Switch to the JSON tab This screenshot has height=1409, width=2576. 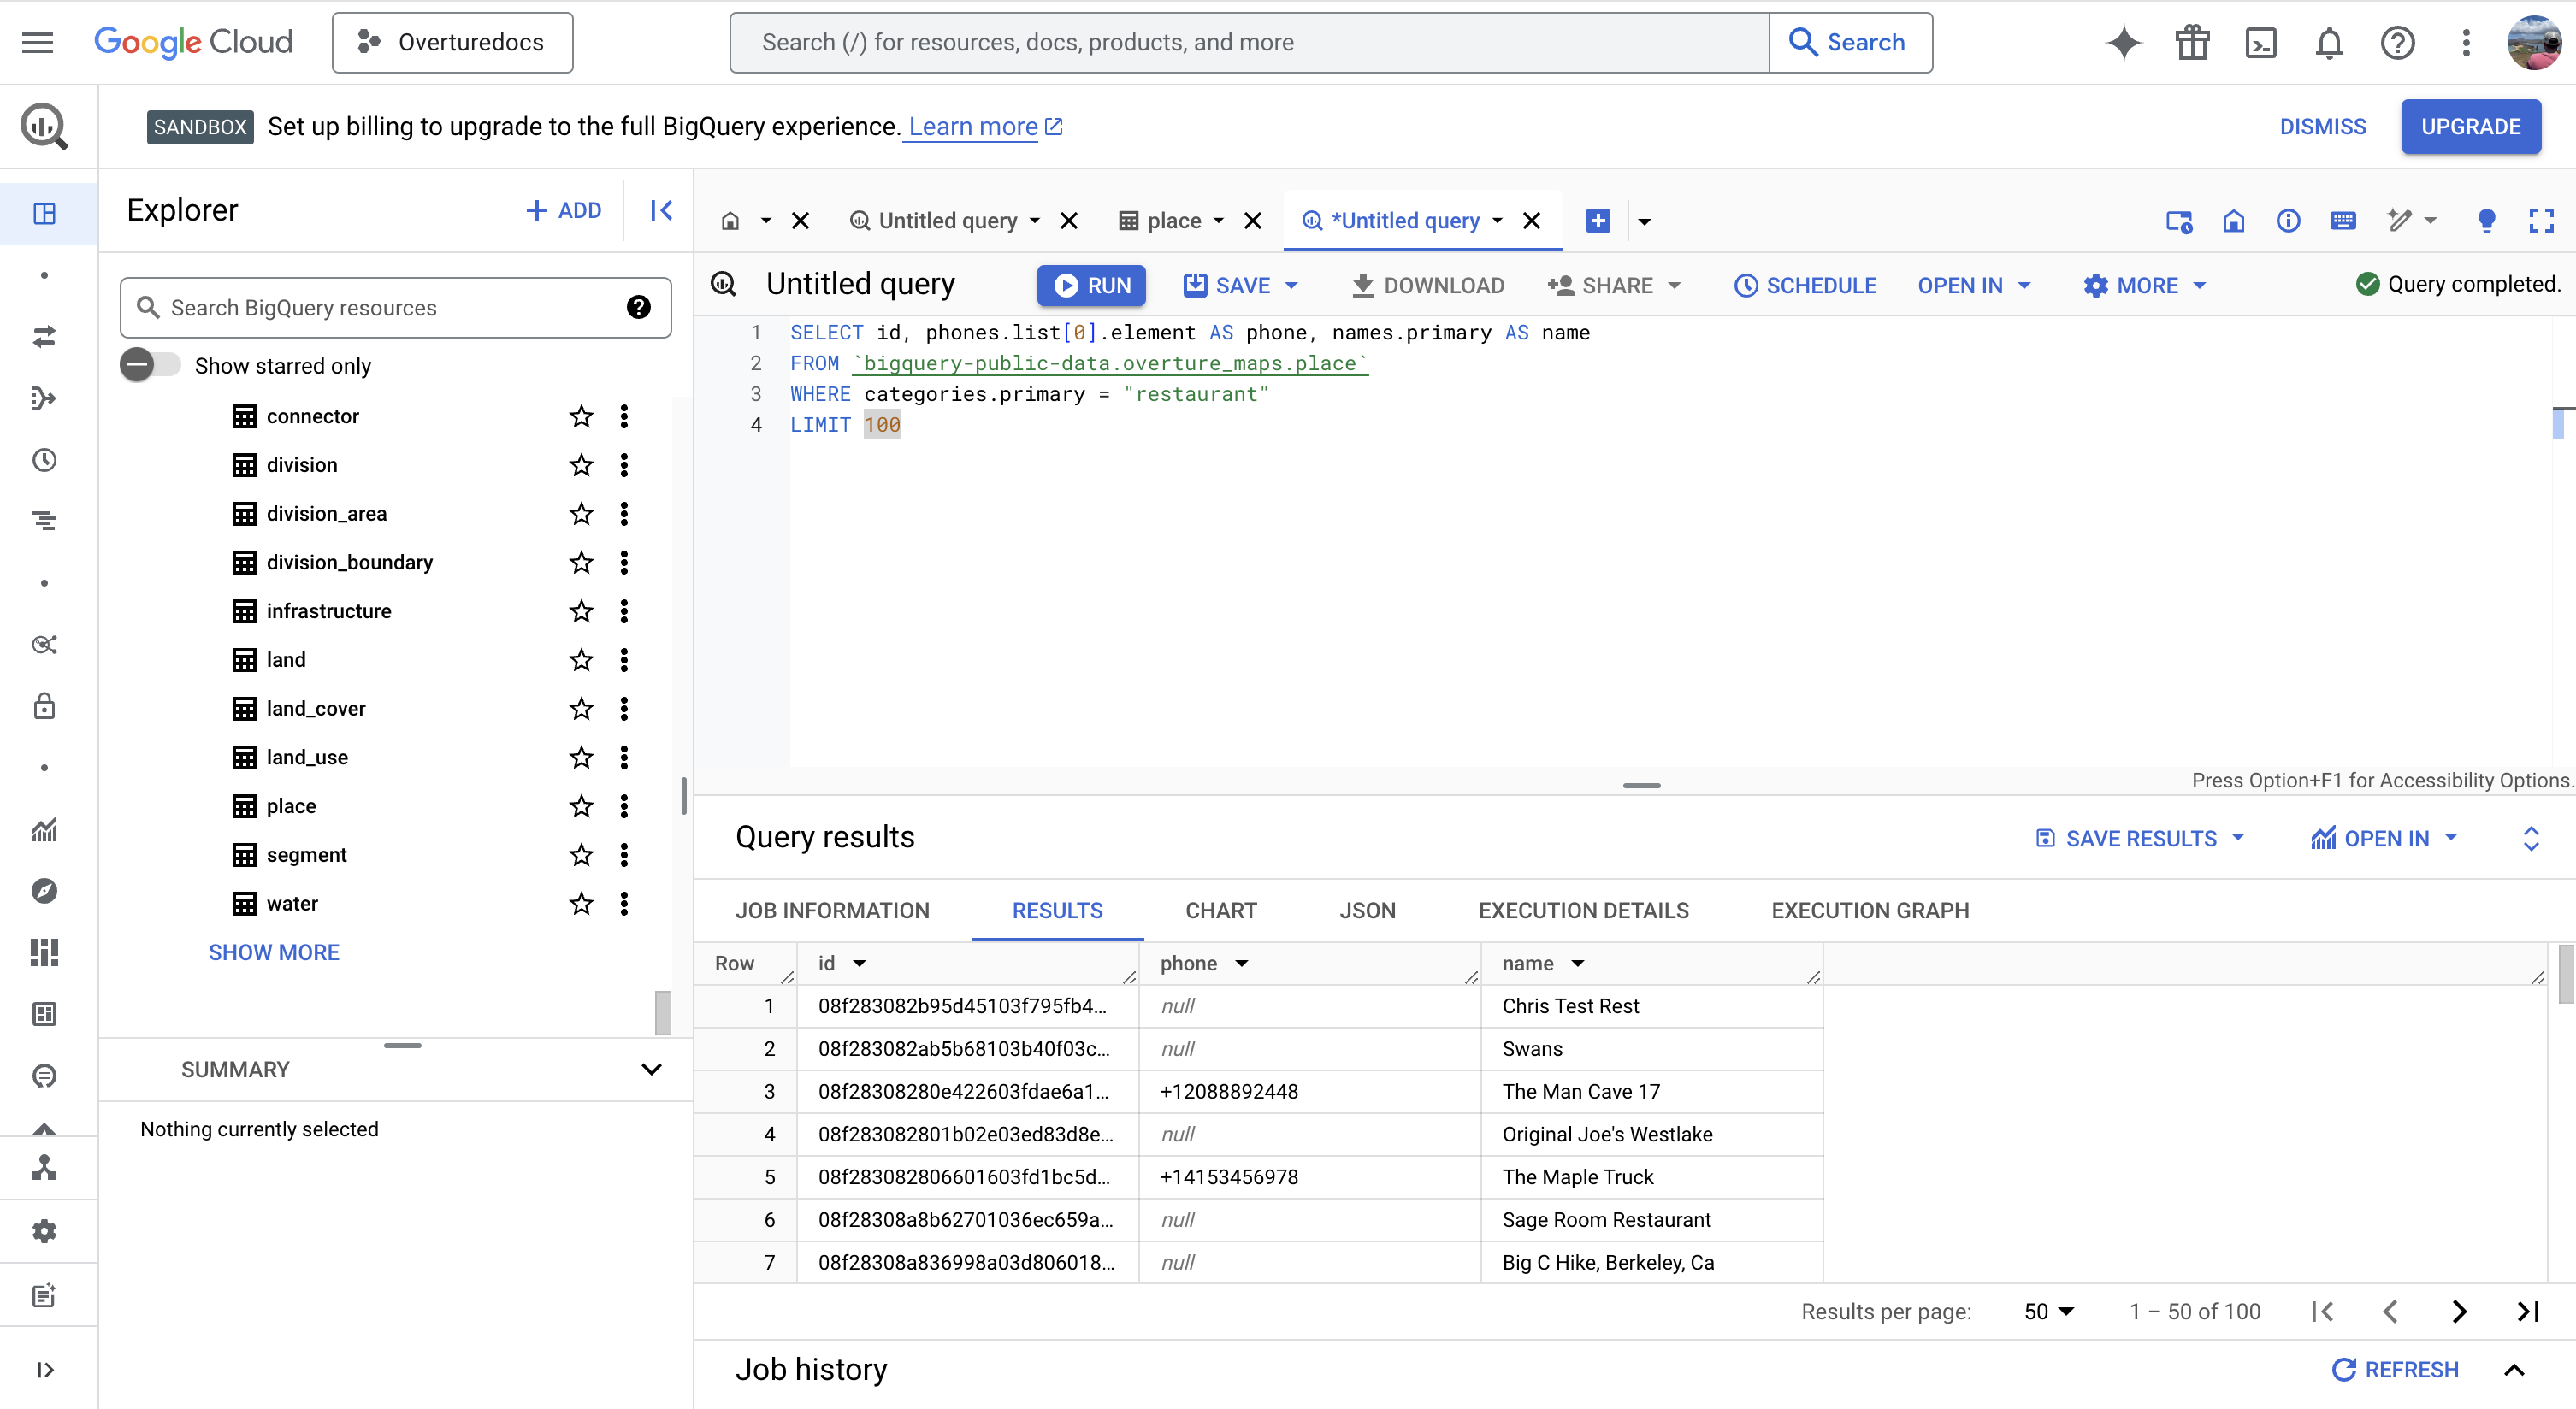point(1367,910)
